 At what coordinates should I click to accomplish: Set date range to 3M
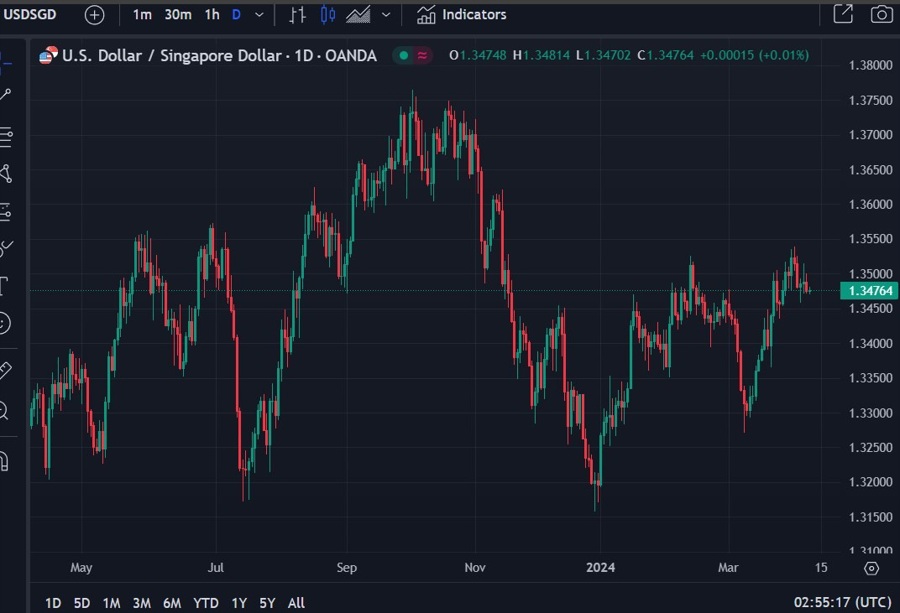pyautogui.click(x=142, y=603)
